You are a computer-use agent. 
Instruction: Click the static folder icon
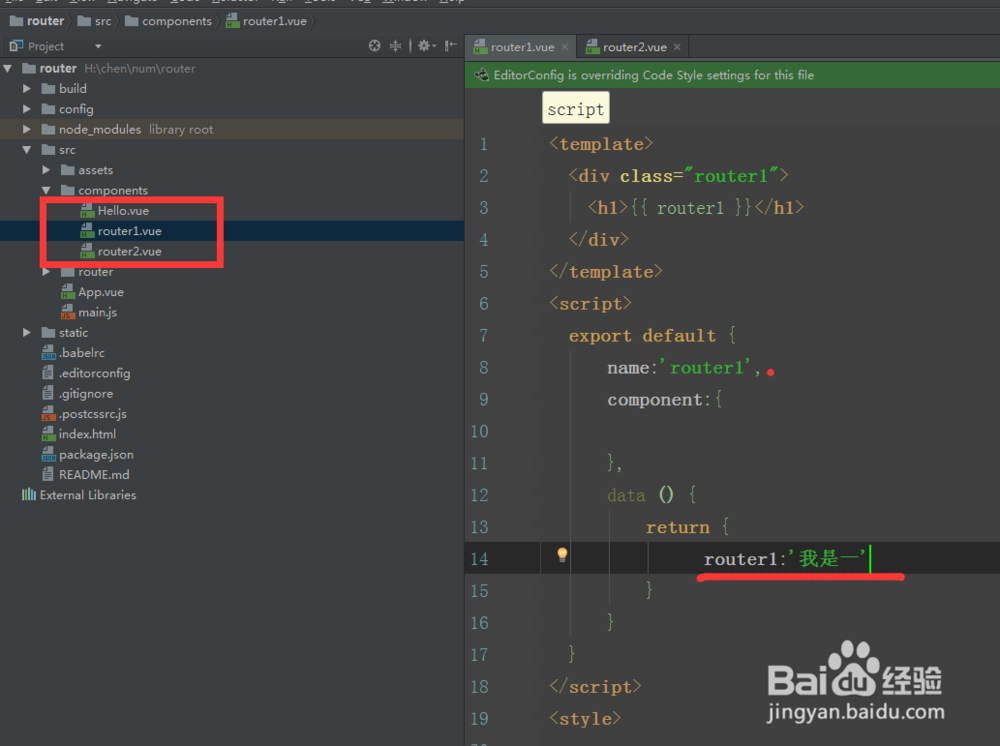click(x=48, y=333)
